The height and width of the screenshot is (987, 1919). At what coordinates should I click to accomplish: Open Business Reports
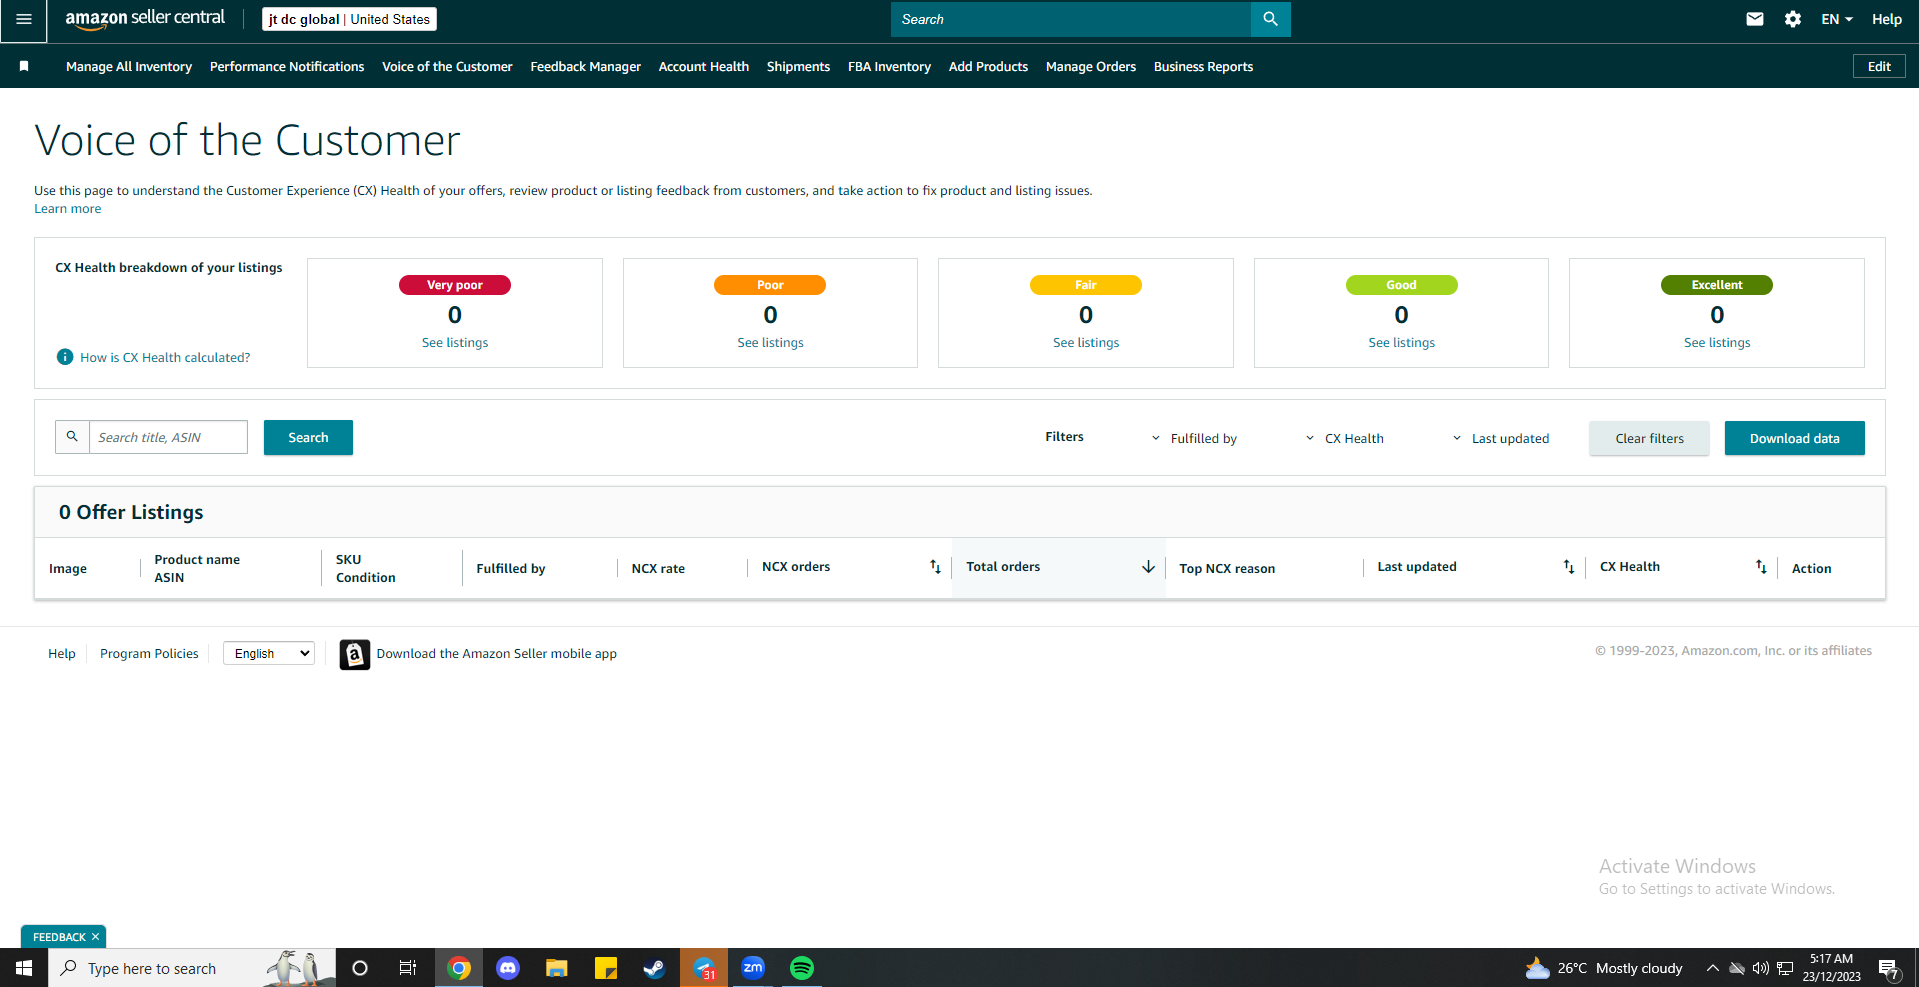click(x=1203, y=66)
